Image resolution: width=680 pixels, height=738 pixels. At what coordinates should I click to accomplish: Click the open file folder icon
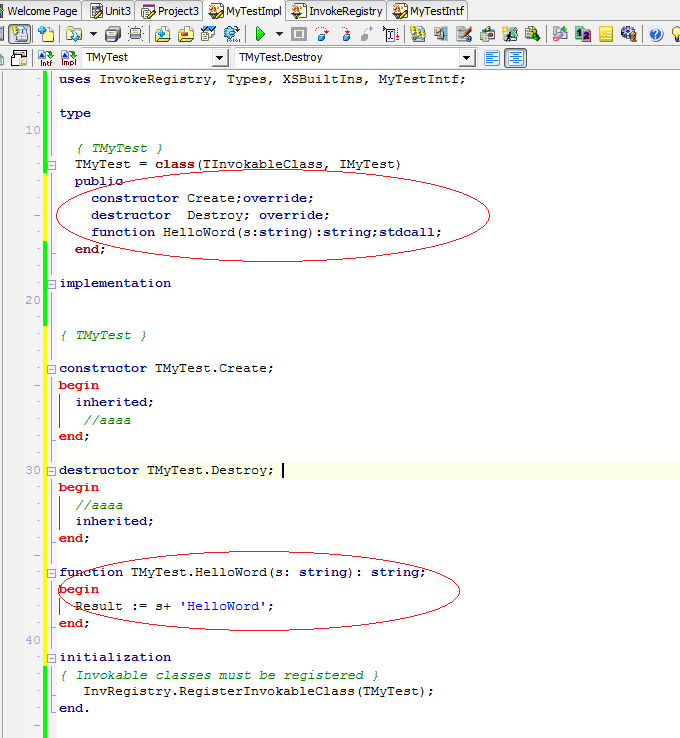[73, 34]
